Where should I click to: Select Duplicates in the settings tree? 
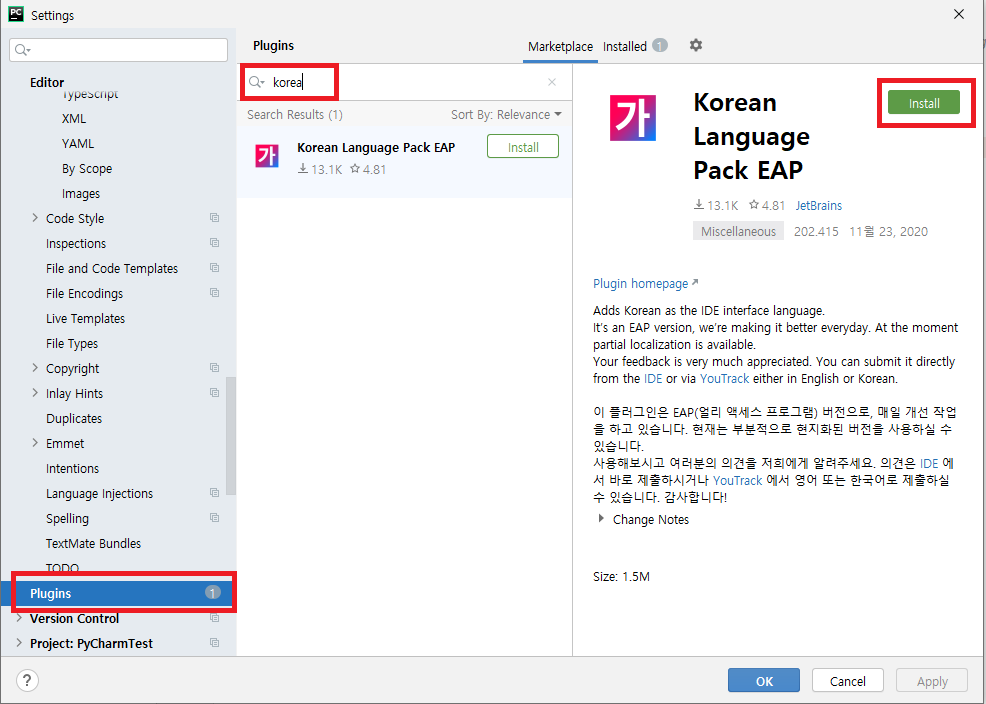click(x=74, y=419)
